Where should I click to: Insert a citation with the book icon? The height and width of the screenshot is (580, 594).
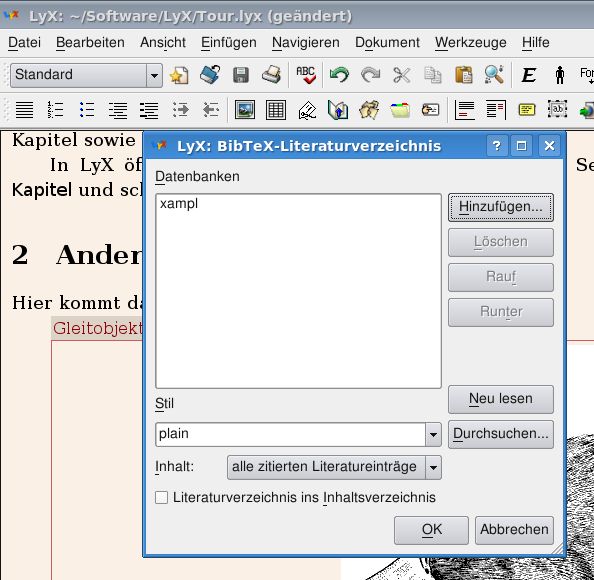pos(338,110)
